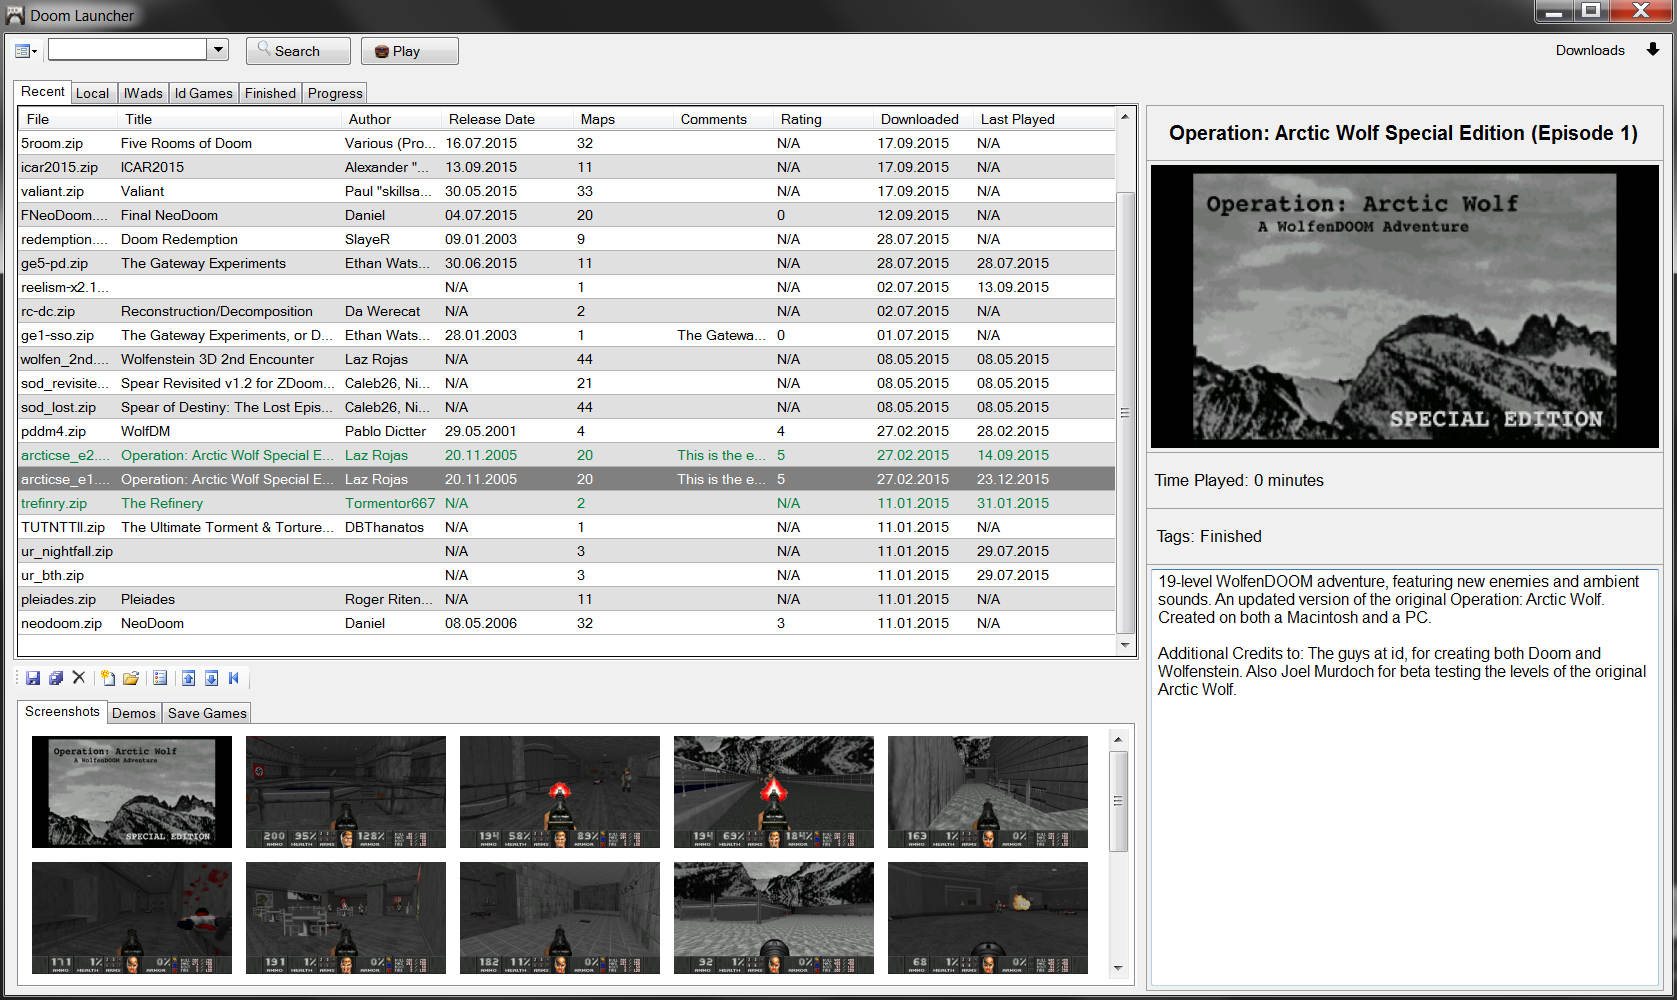Image resolution: width=1677 pixels, height=1000 pixels.
Task: Click the edit details list icon
Action: (160, 678)
